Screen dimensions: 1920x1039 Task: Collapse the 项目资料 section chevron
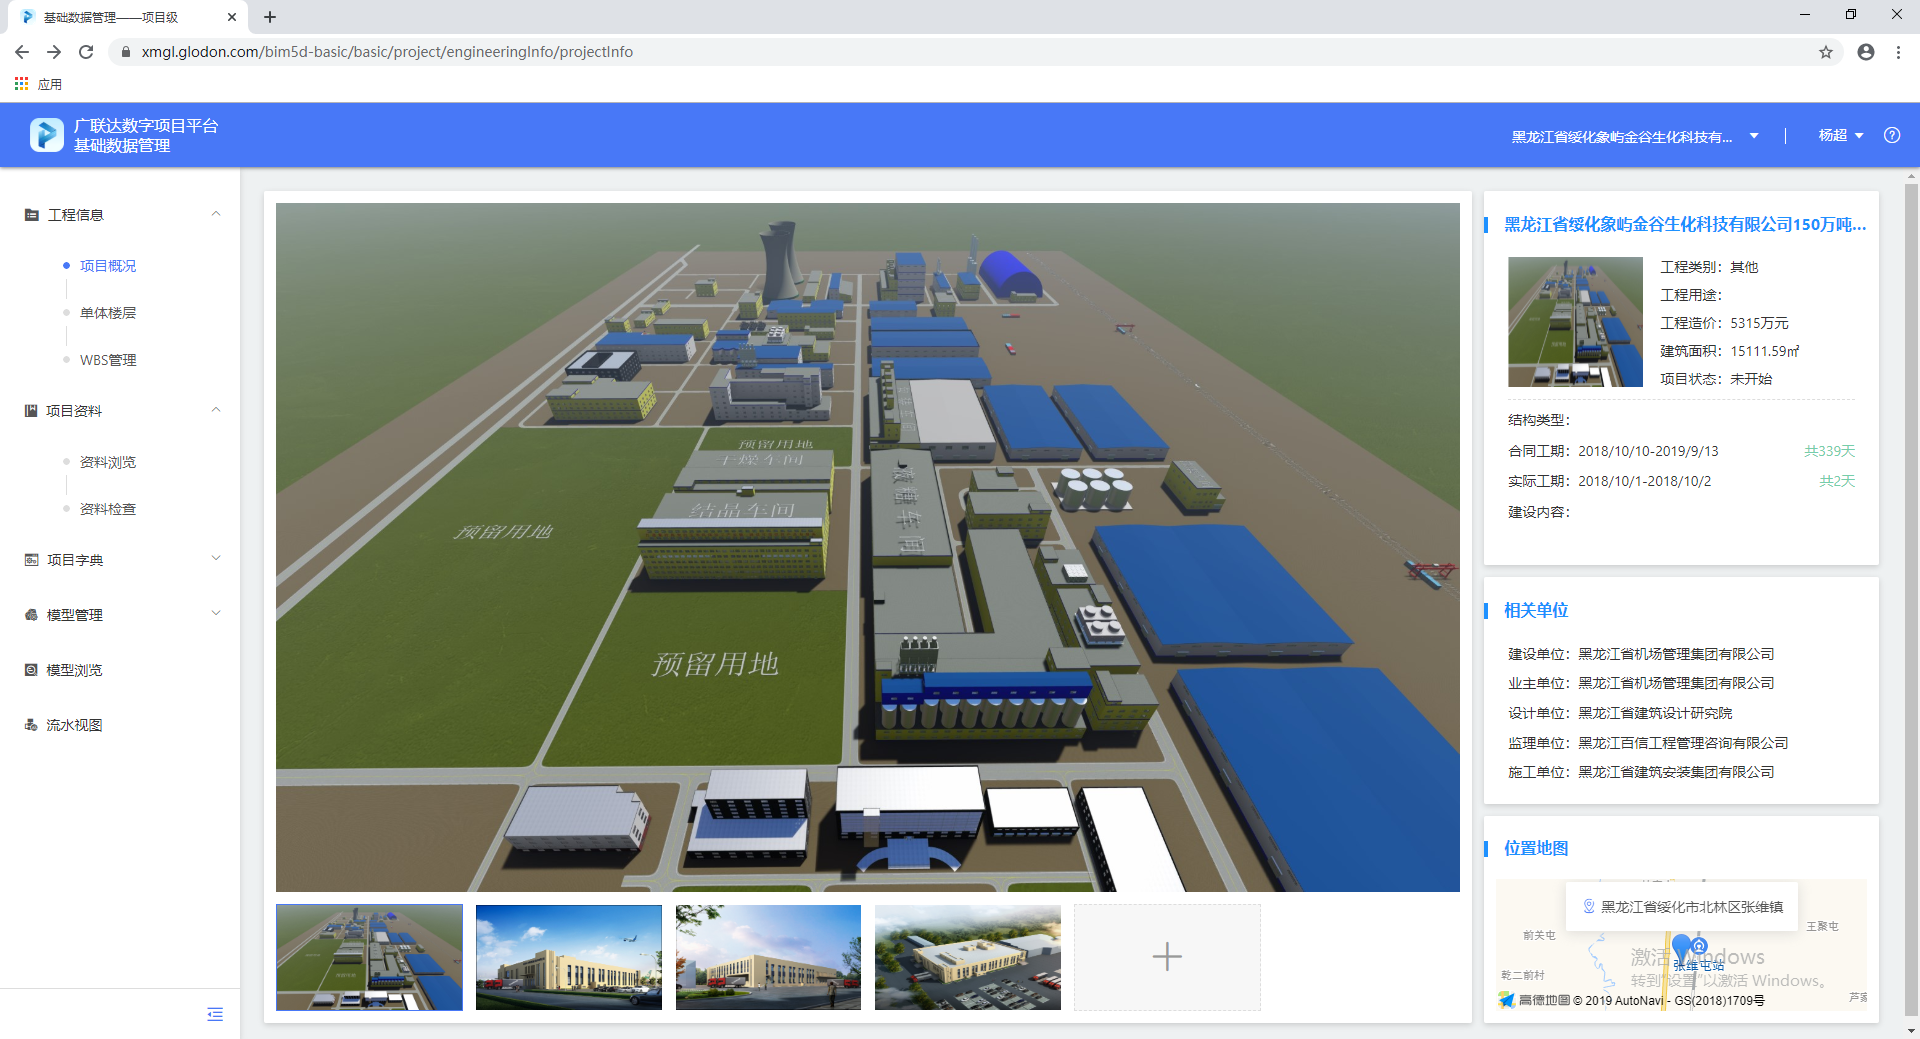216,410
